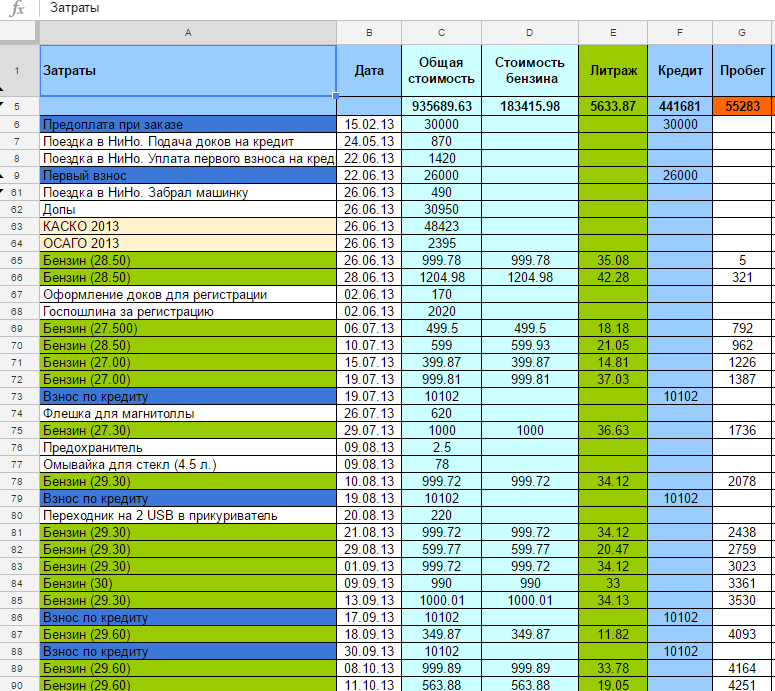Select column F header
Viewport: 775px width, 691px height.
[x=680, y=33]
